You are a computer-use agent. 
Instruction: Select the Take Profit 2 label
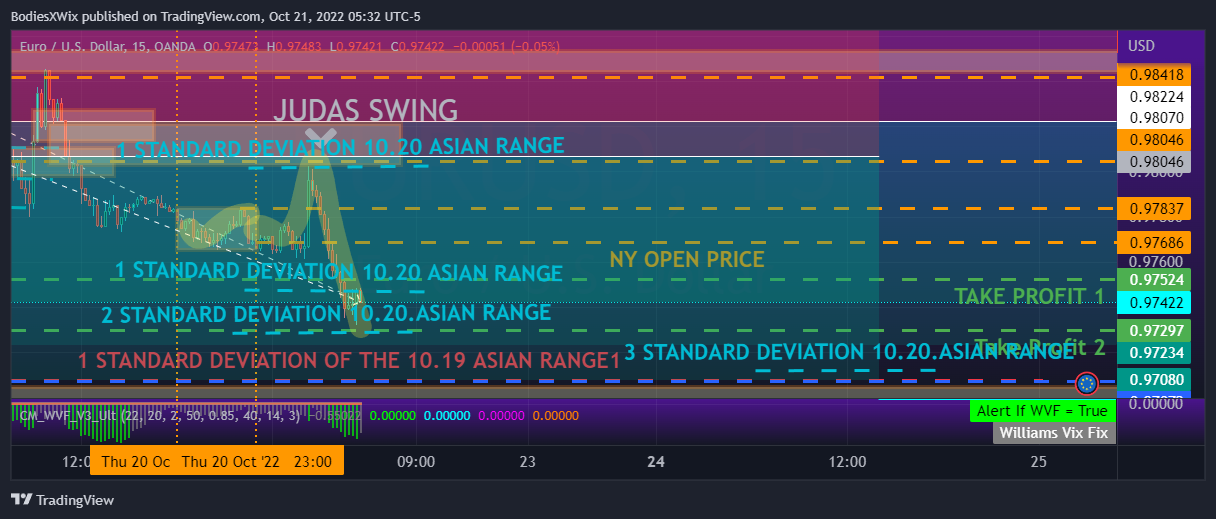tap(1040, 347)
